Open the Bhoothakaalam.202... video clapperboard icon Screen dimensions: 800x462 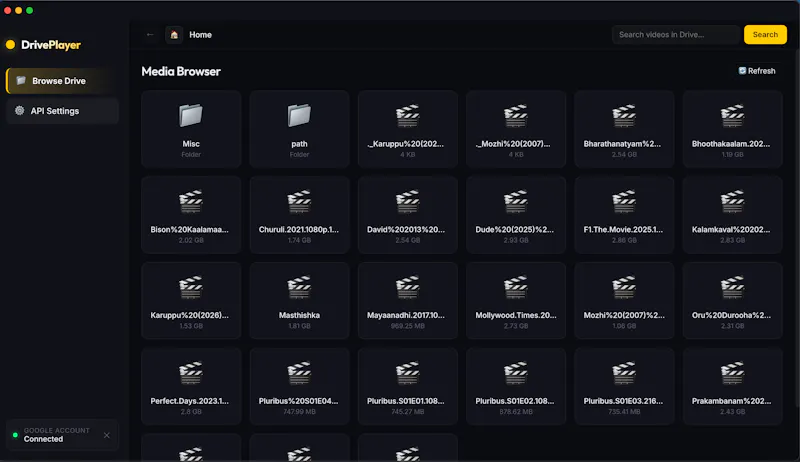coord(732,116)
